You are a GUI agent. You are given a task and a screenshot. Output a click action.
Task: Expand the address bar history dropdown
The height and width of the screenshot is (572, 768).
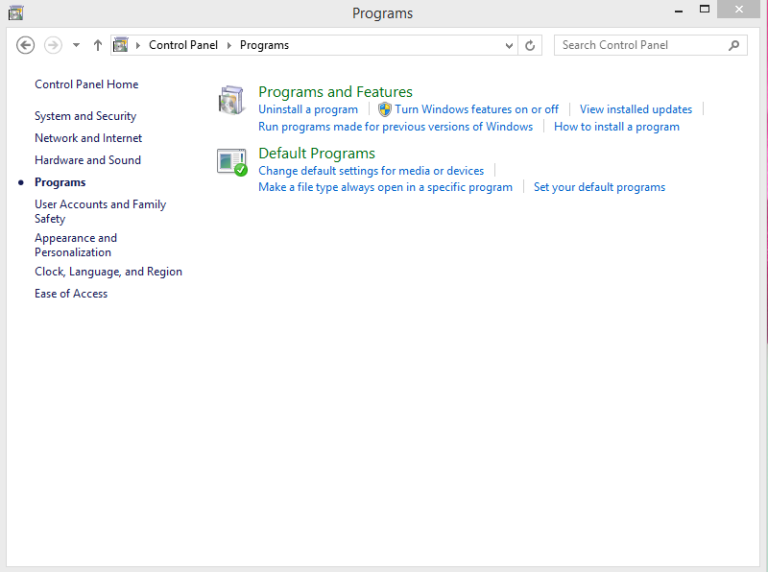pos(509,45)
